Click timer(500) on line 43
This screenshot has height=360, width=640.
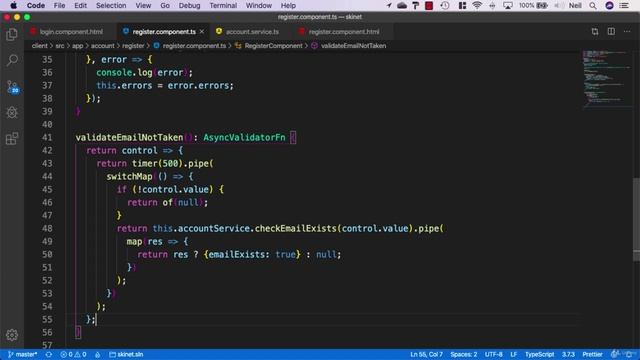(x=157, y=164)
